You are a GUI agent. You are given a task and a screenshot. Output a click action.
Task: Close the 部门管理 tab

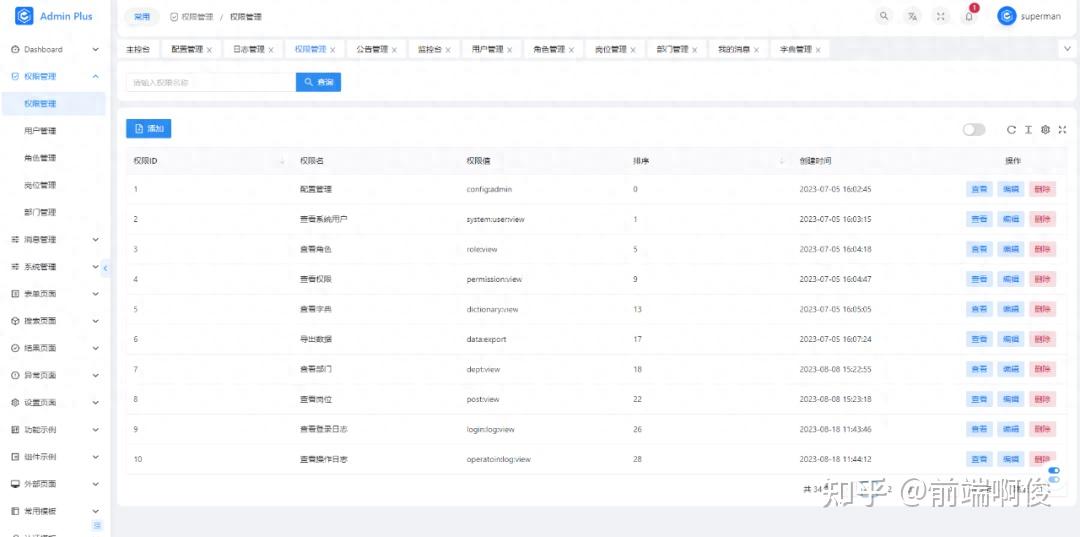695,50
